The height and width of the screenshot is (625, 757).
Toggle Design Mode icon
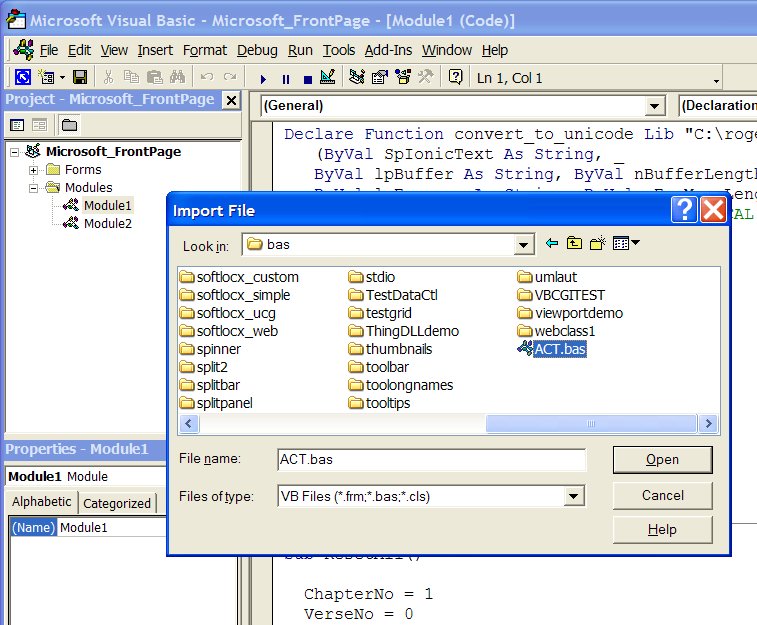(x=328, y=77)
